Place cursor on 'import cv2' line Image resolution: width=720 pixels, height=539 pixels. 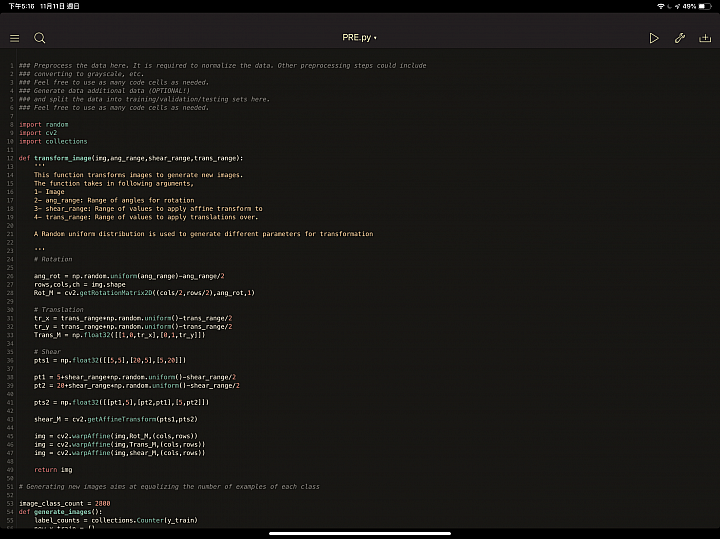pos(38,133)
